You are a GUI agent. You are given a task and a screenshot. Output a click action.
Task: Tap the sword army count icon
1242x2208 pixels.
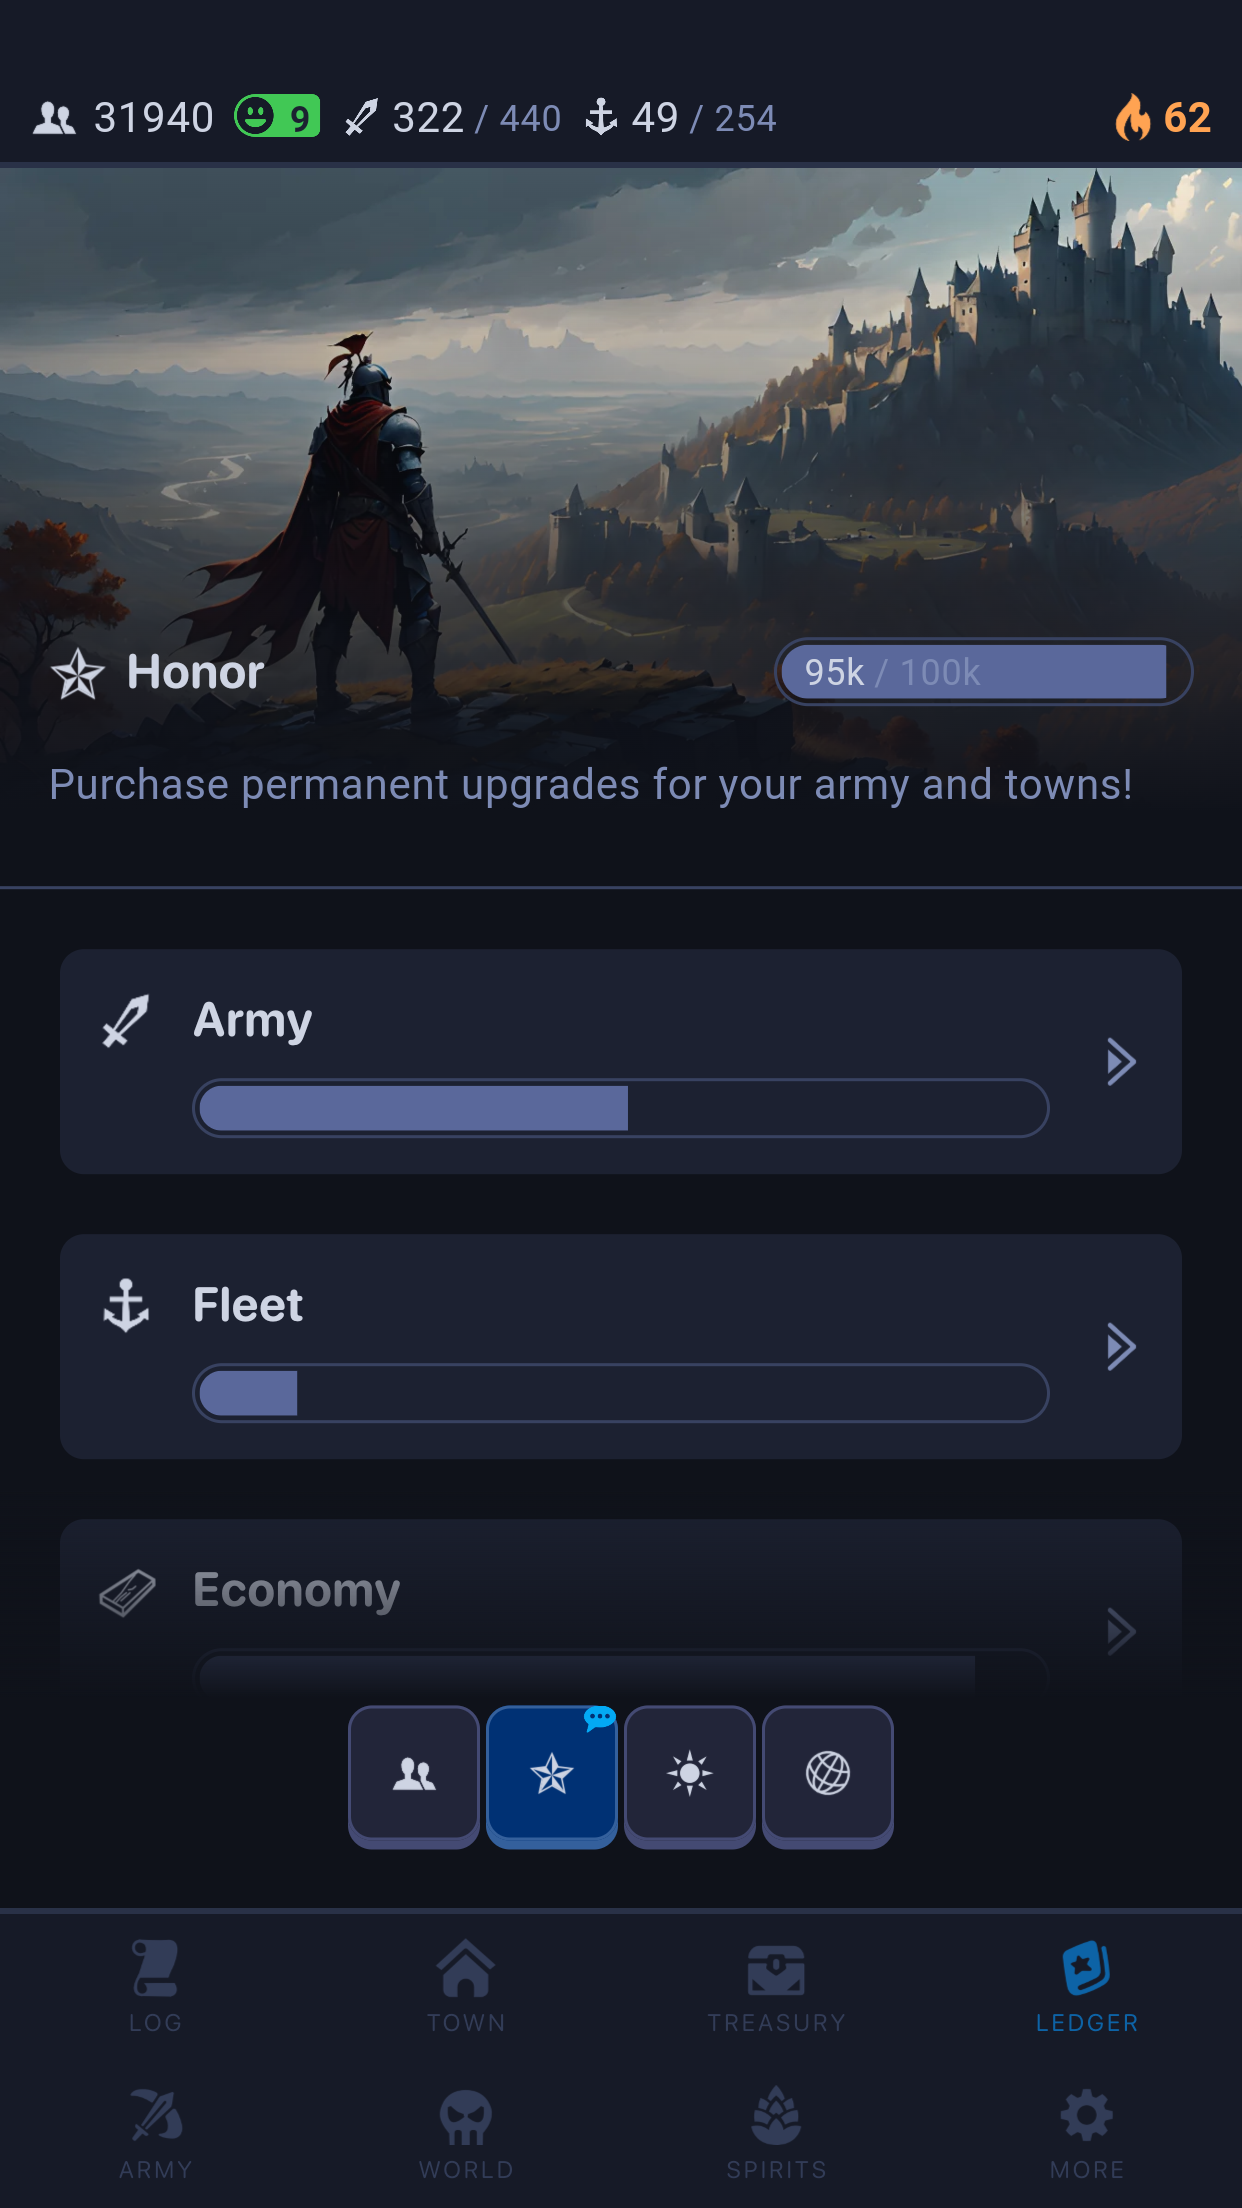click(361, 118)
